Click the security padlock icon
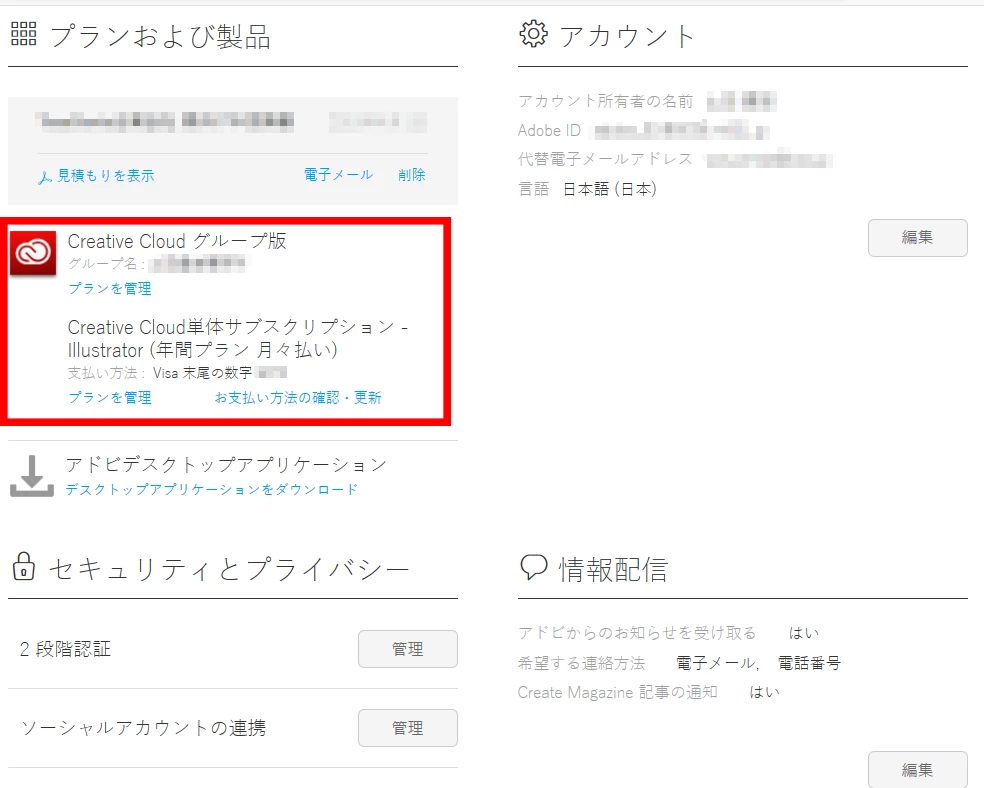Viewport: 984px width, 788px height. [x=24, y=566]
